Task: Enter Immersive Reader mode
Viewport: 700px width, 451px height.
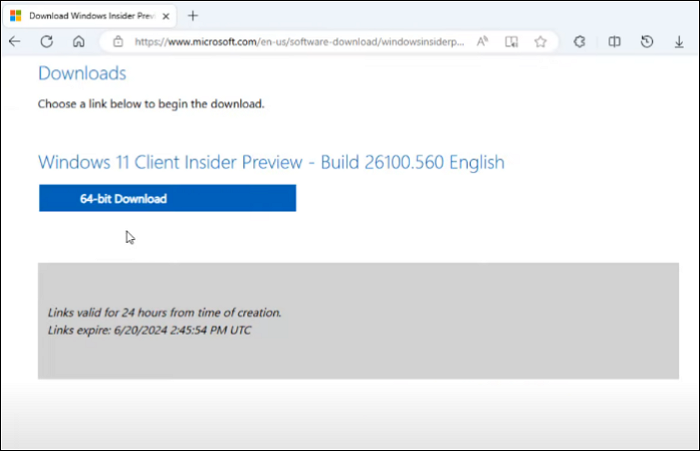Action: tap(511, 42)
